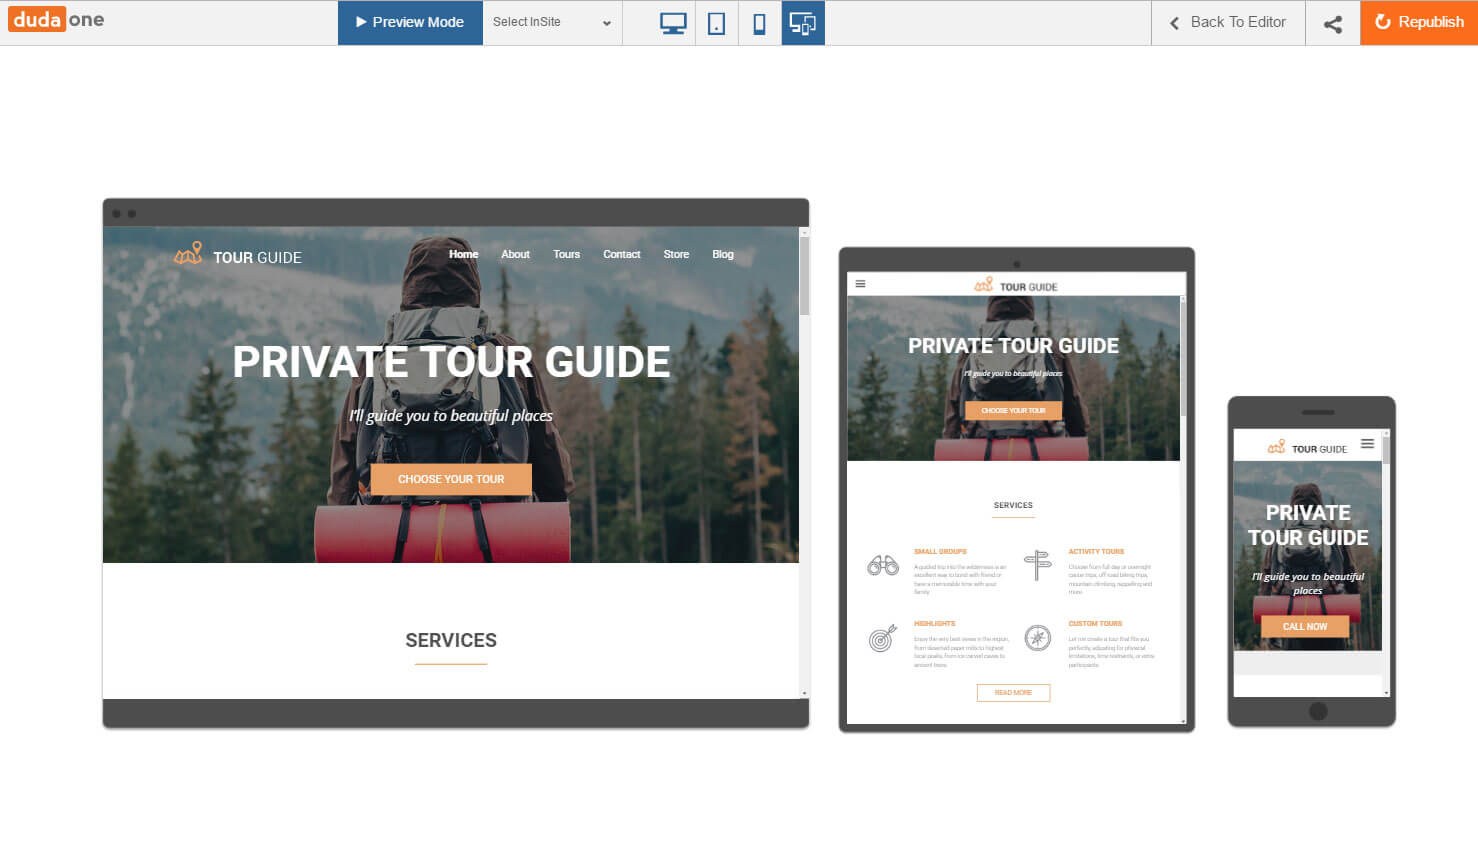Open the Select InSite dropdown

click(x=552, y=23)
